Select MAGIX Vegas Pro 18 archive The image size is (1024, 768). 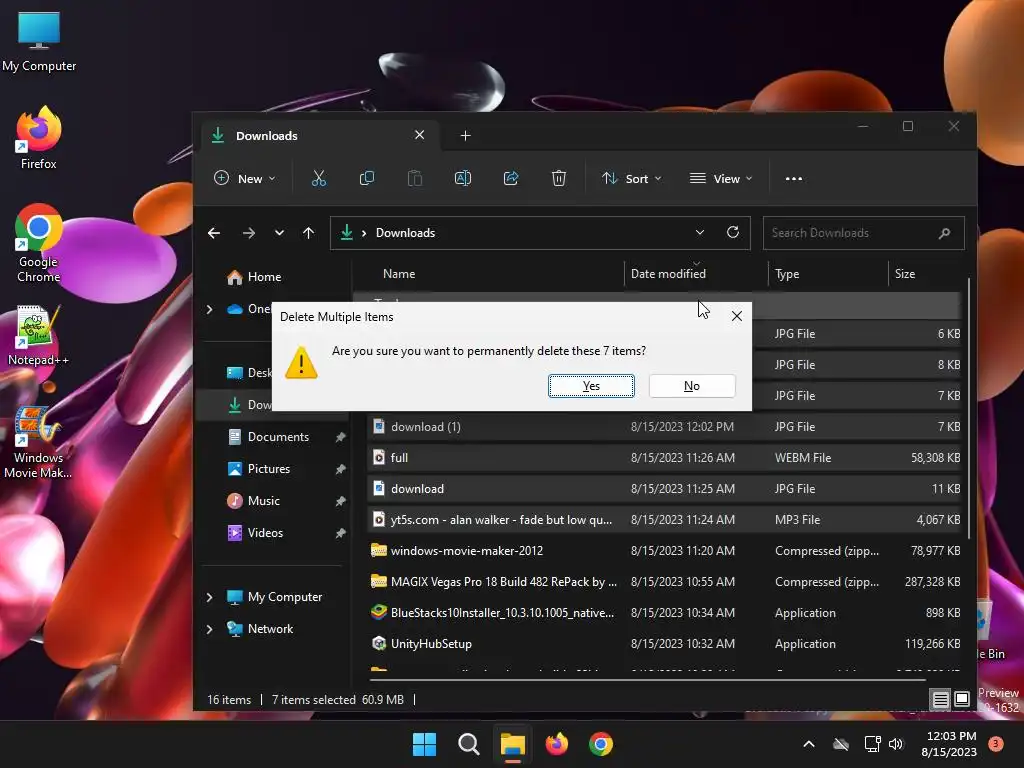[664, 582]
